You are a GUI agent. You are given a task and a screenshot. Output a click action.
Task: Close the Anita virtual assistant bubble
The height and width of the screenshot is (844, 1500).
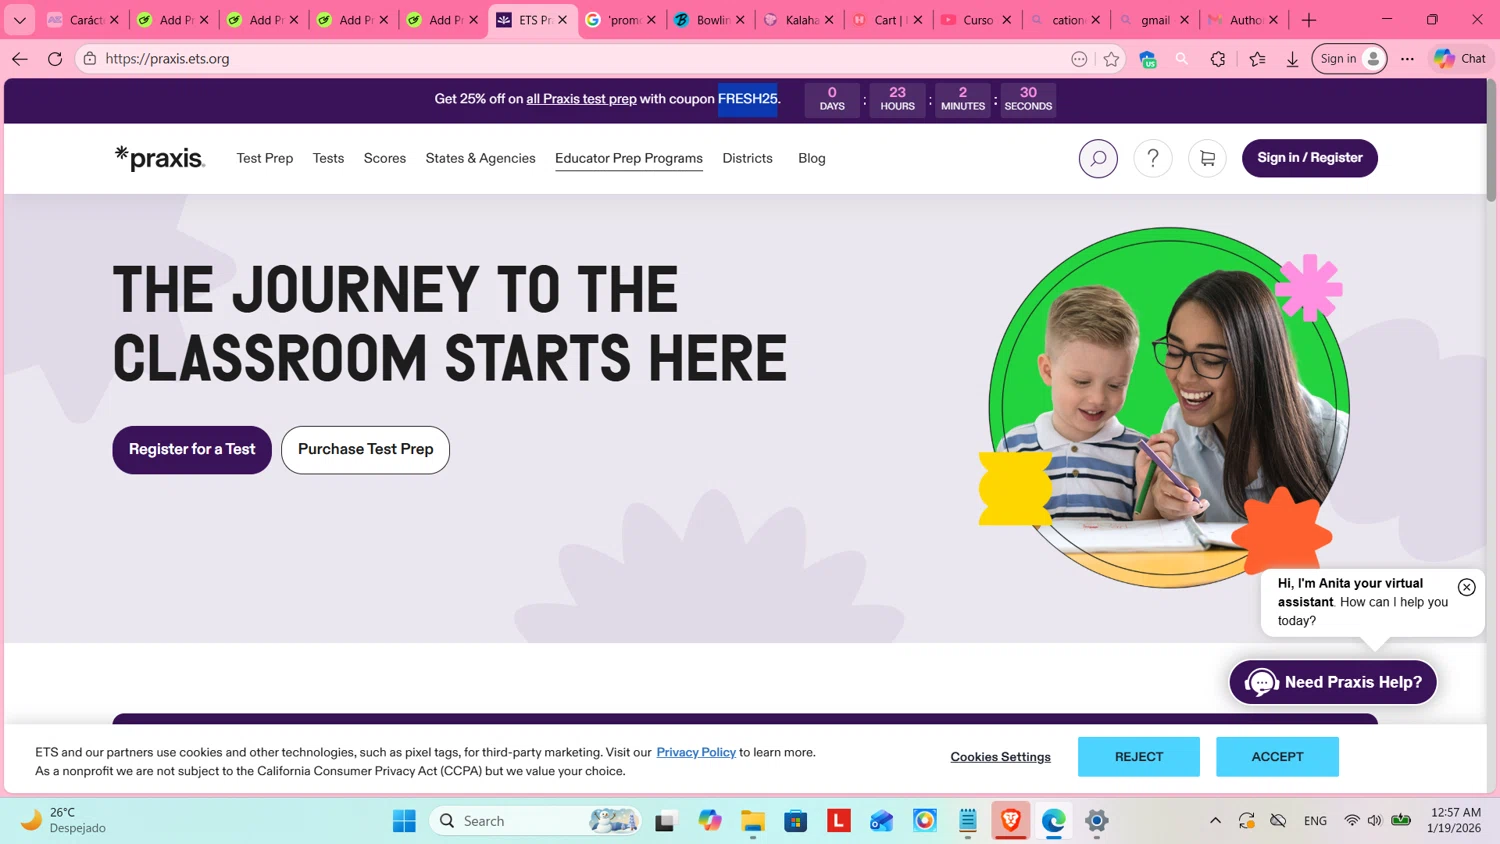coord(1467,587)
